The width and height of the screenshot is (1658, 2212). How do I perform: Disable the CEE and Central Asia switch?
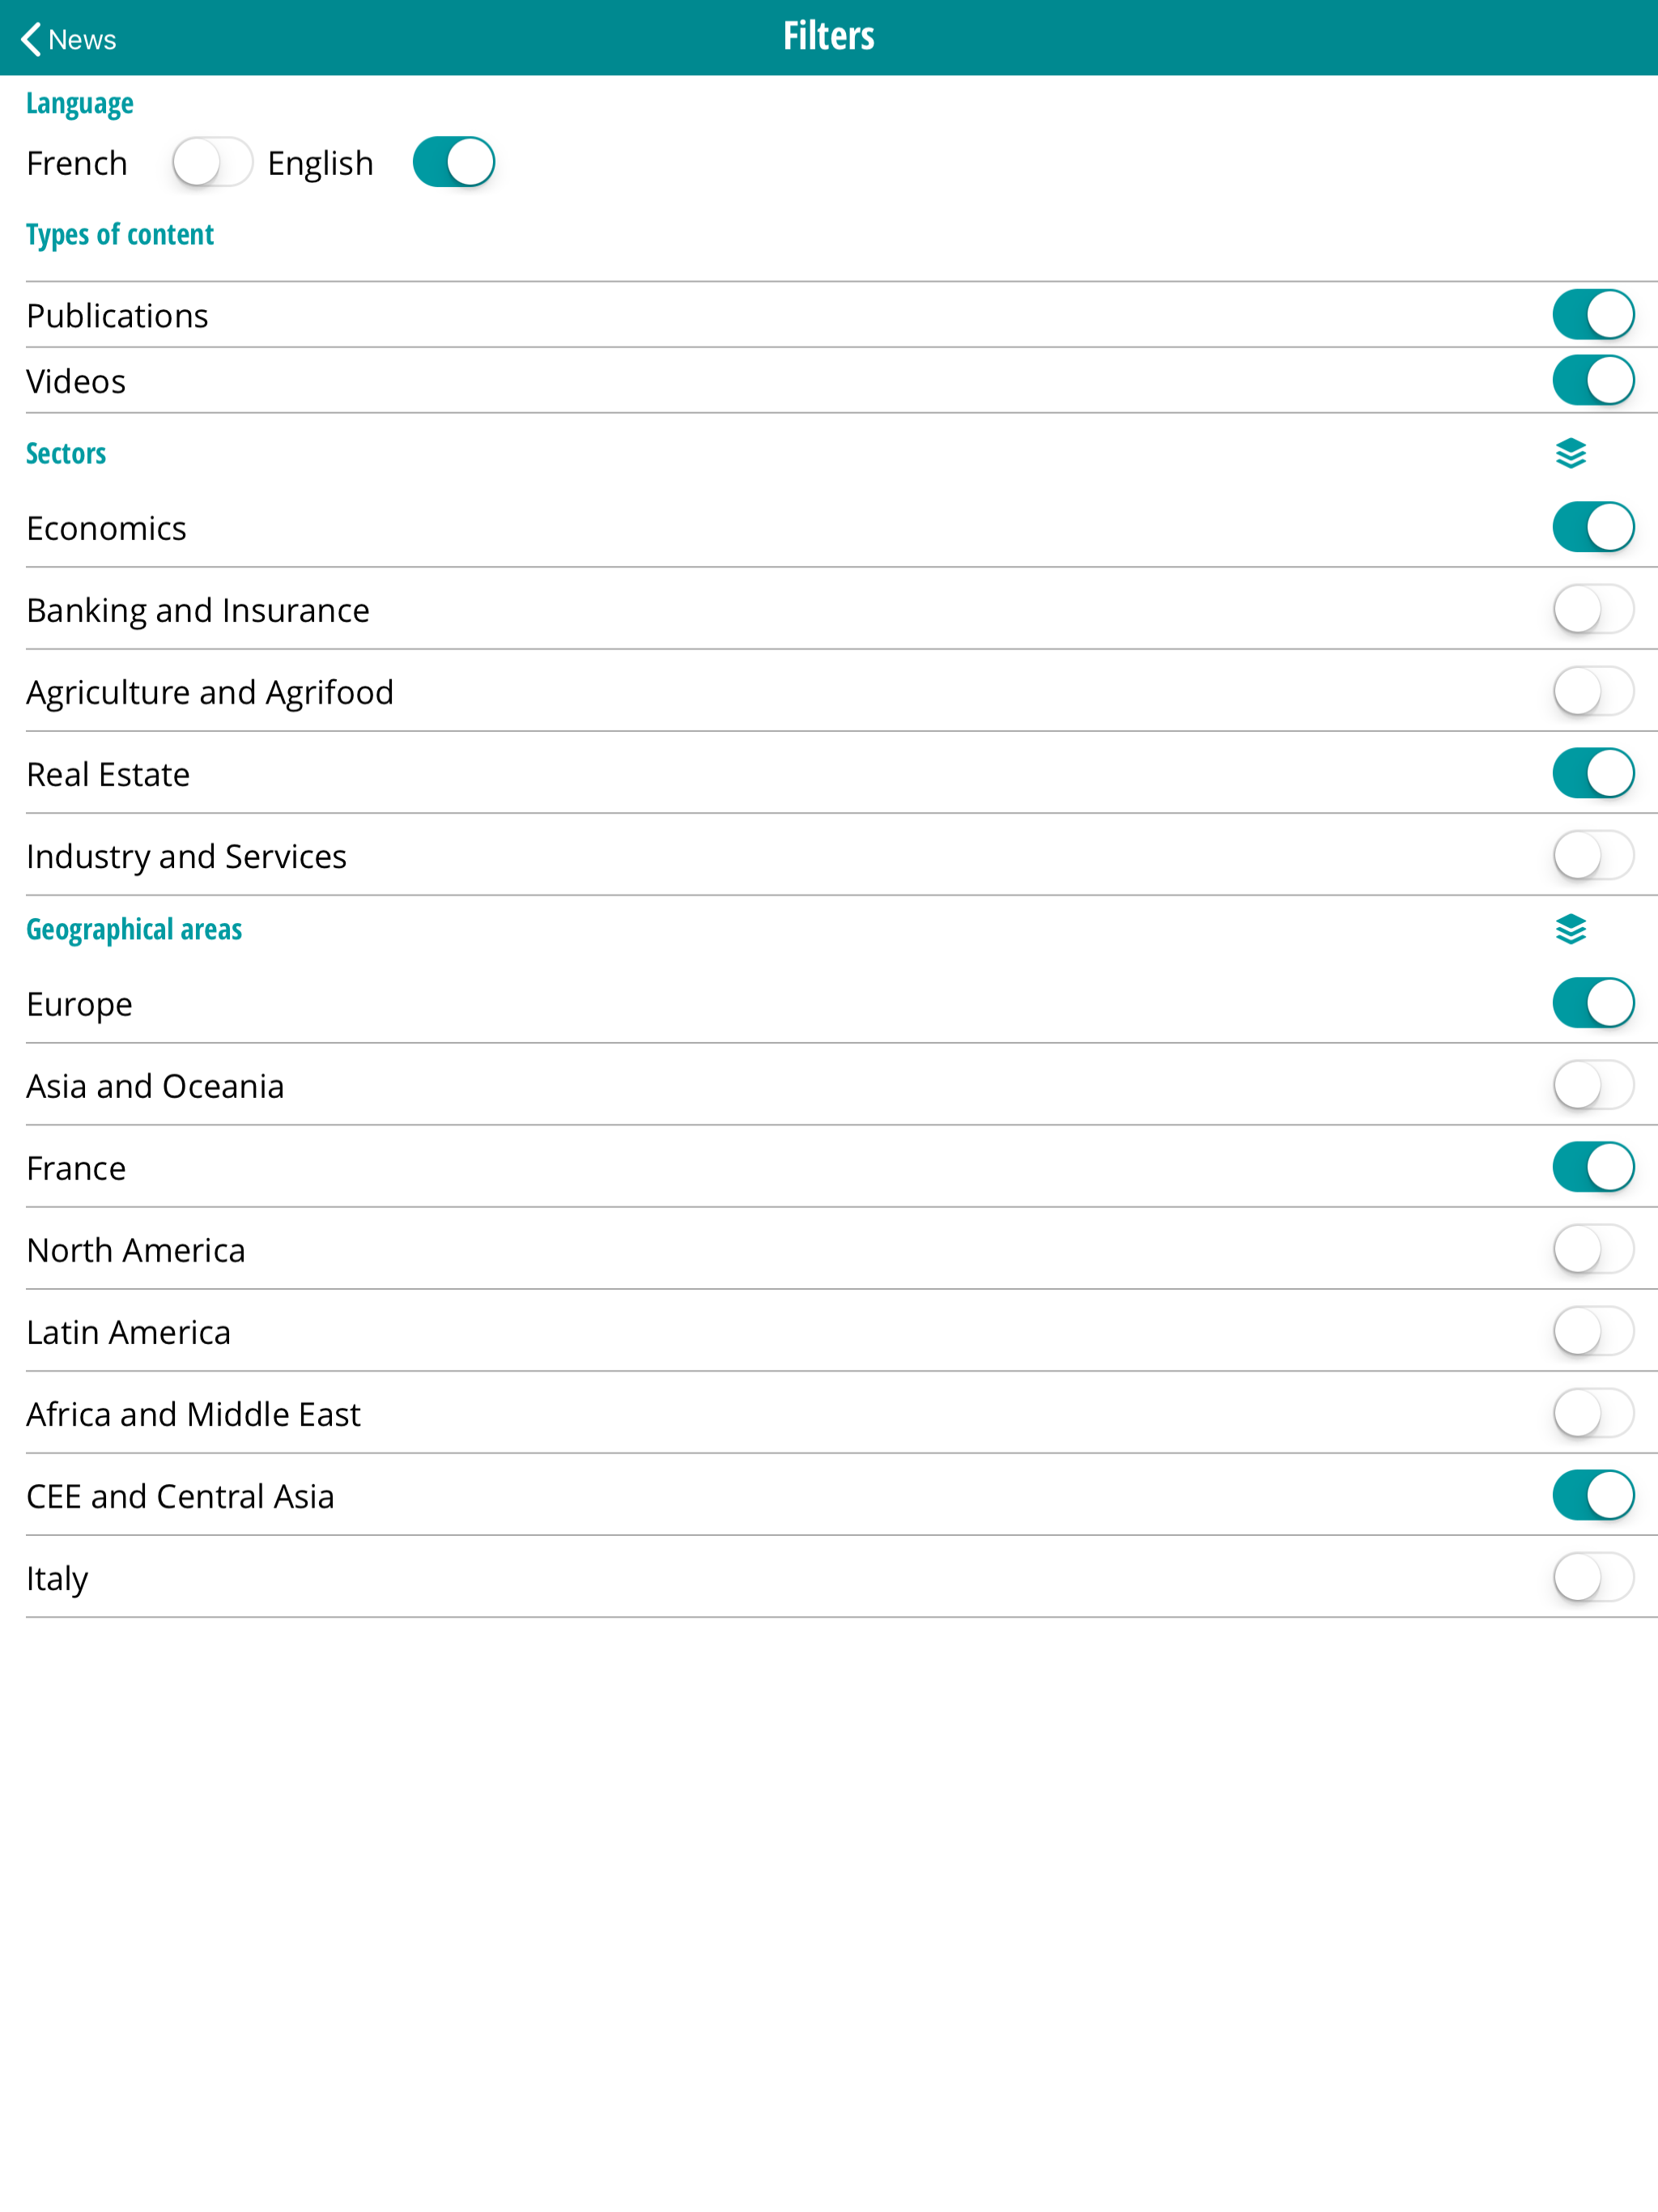pyautogui.click(x=1593, y=1495)
